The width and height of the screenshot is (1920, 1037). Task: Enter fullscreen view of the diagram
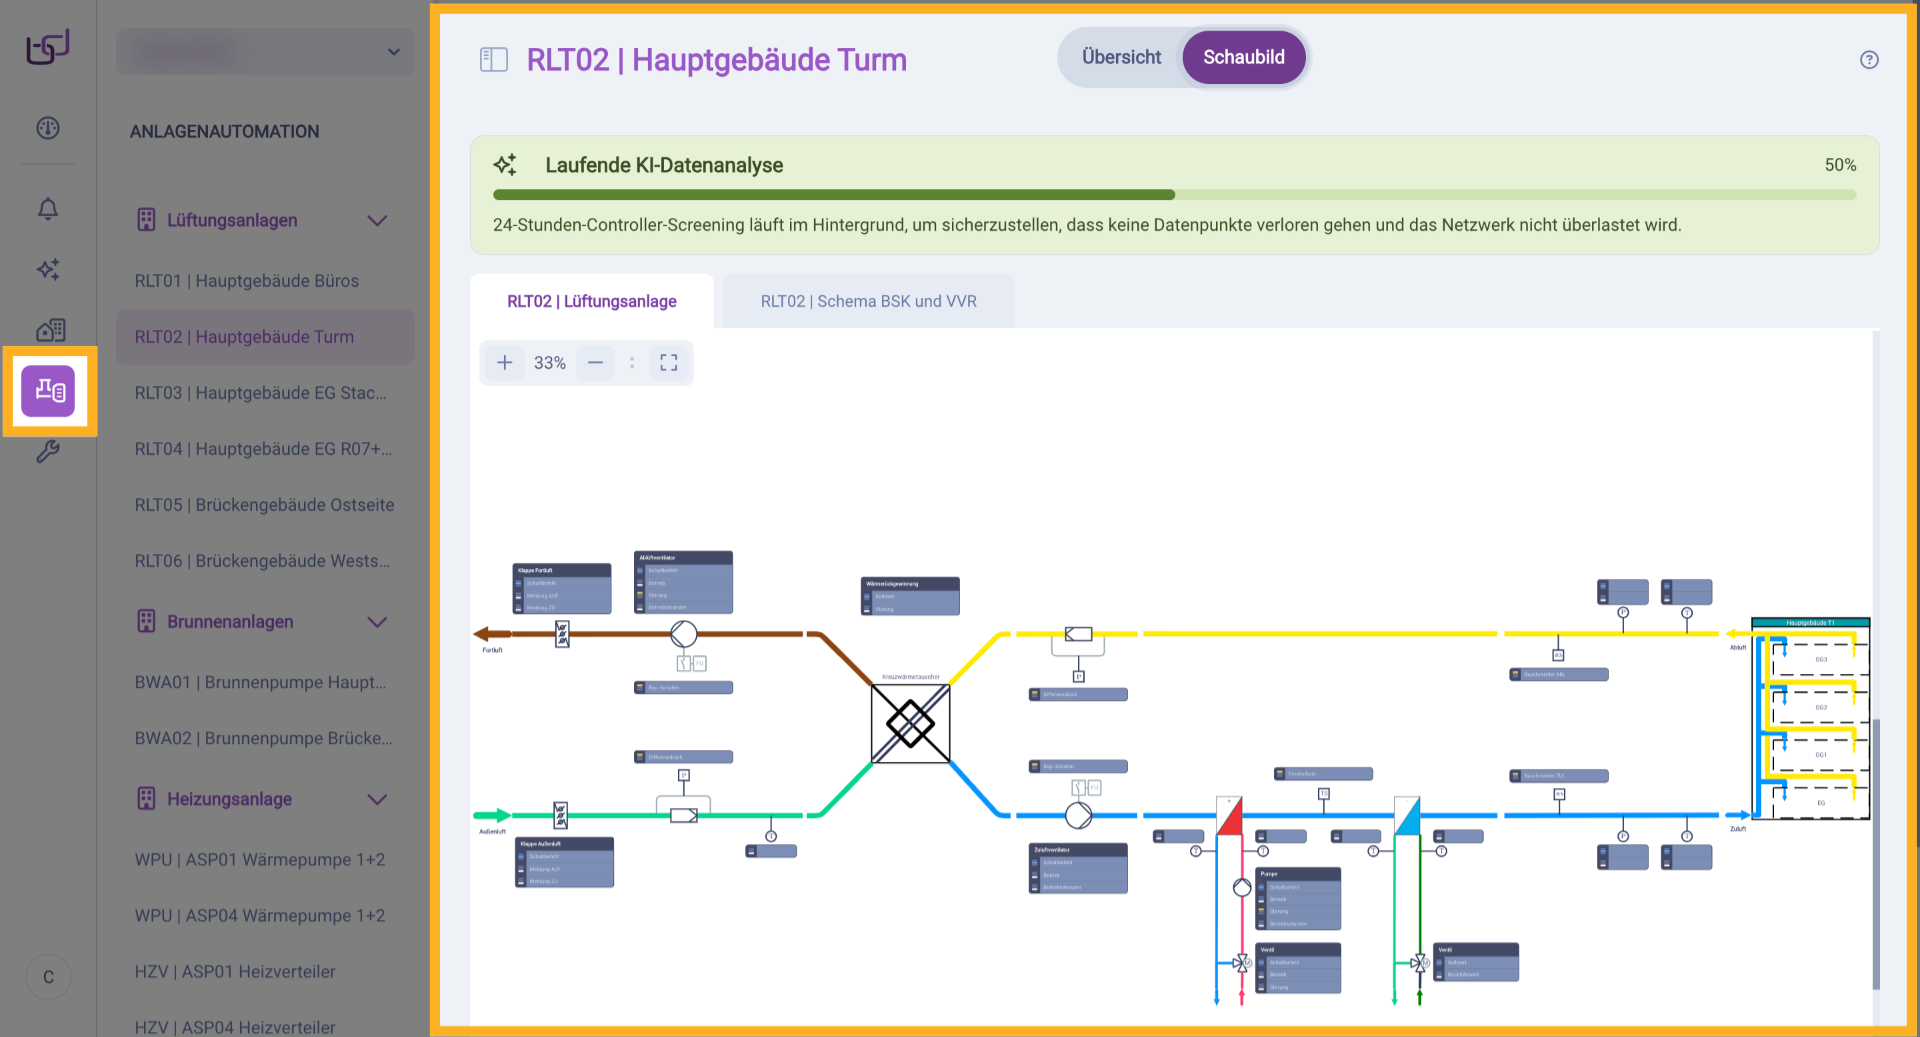(669, 363)
